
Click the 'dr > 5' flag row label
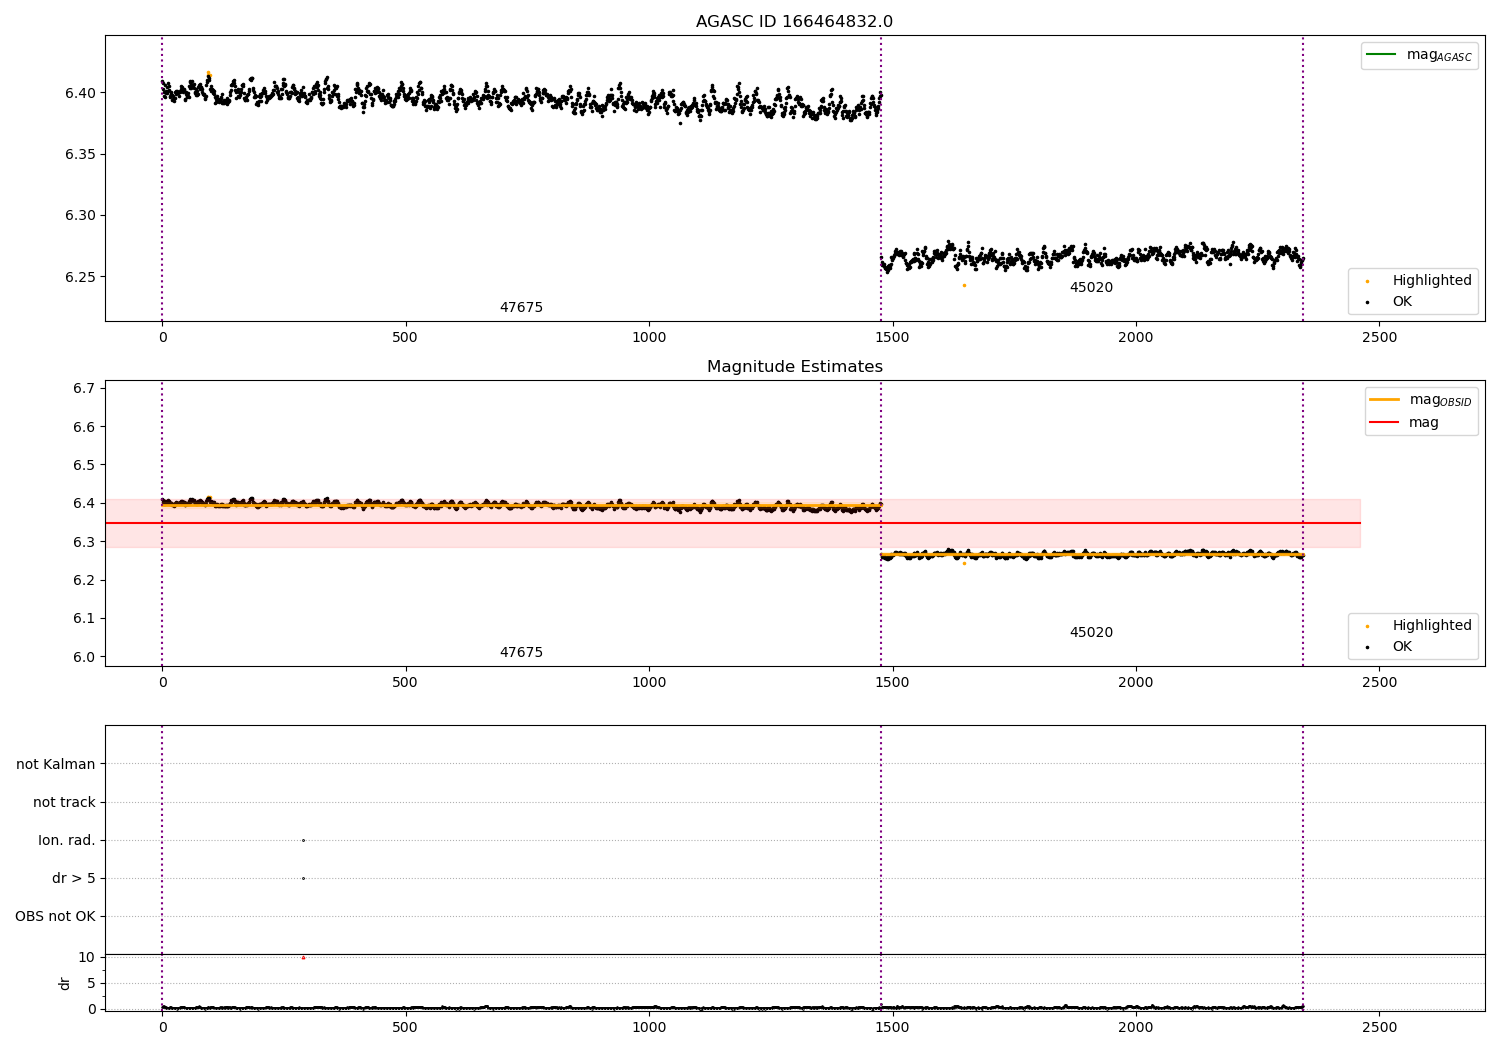74,878
